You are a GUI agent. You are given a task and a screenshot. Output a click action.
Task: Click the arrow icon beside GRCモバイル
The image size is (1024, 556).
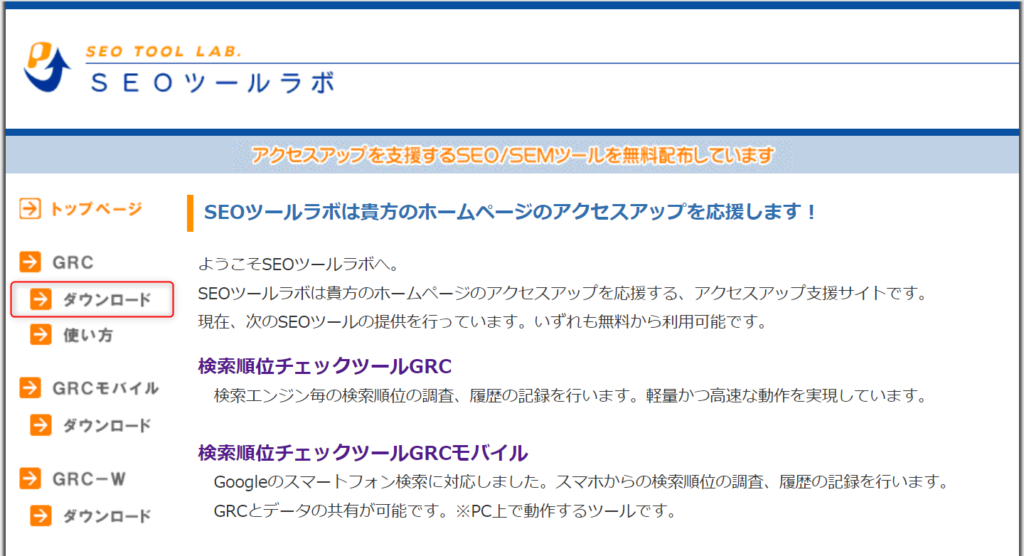click(x=30, y=387)
